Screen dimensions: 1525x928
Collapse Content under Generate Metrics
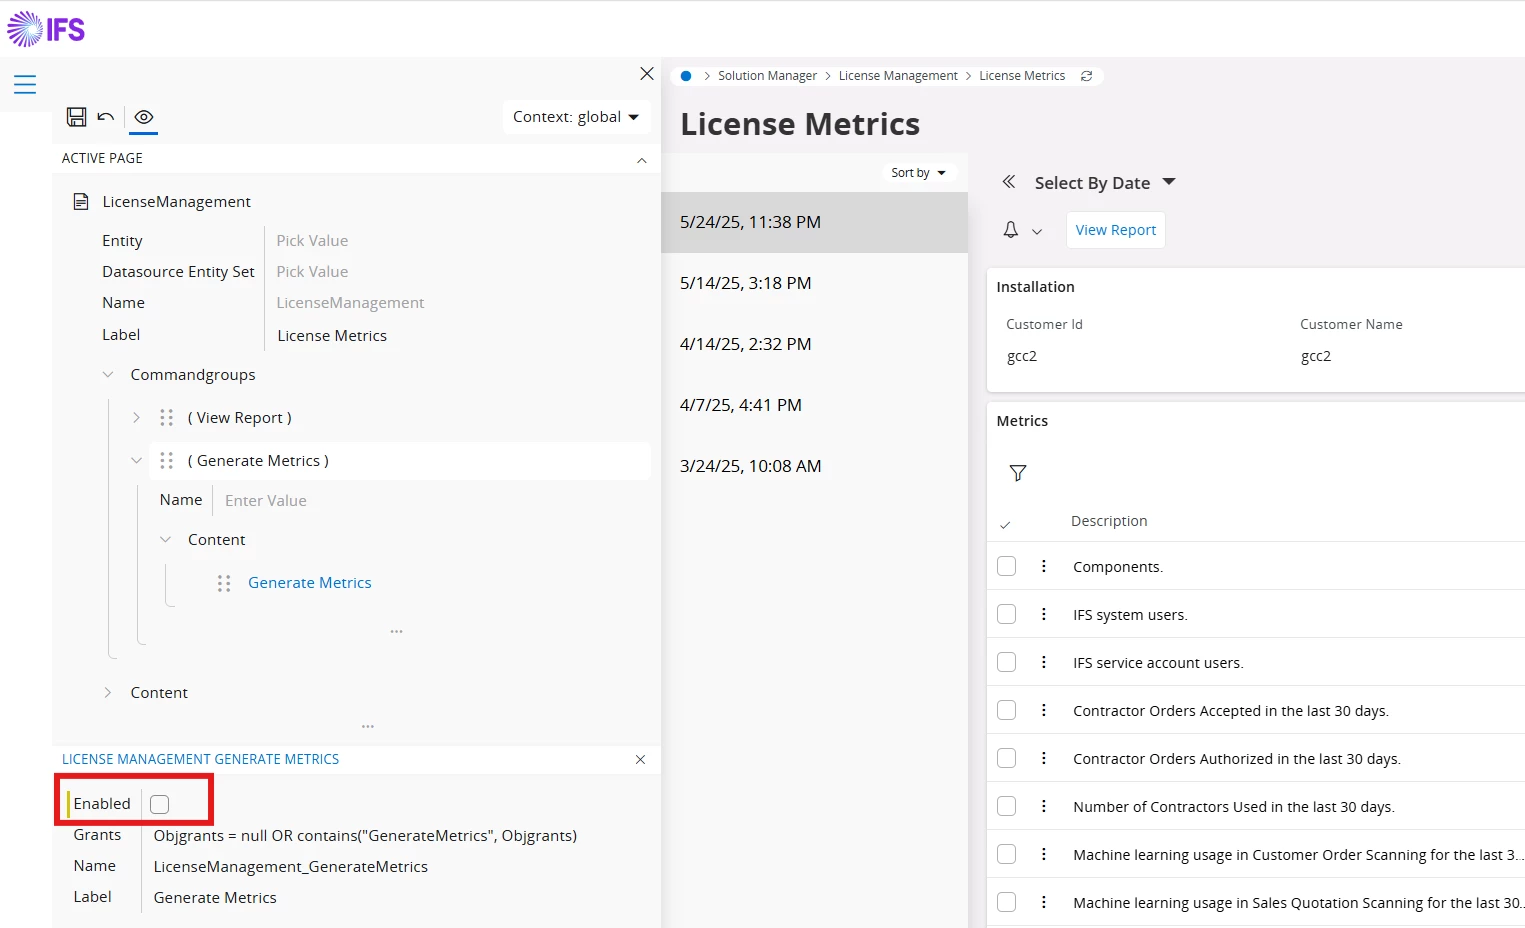point(166,540)
